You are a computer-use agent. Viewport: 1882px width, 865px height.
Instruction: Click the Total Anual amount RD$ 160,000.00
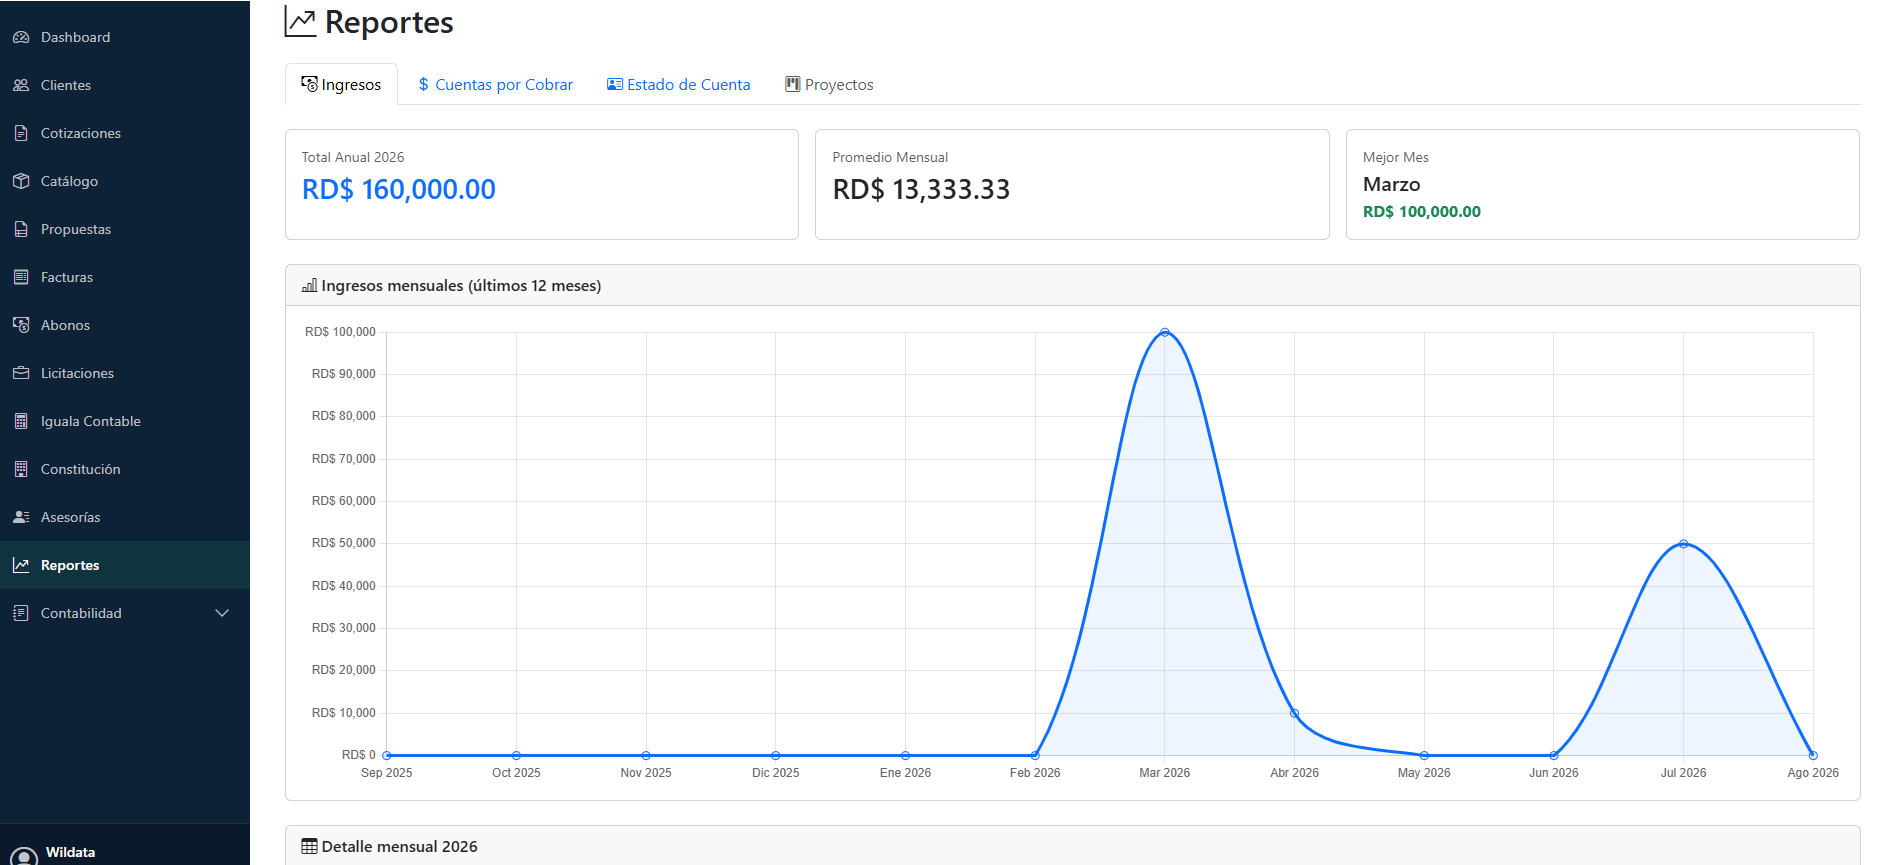point(399,189)
